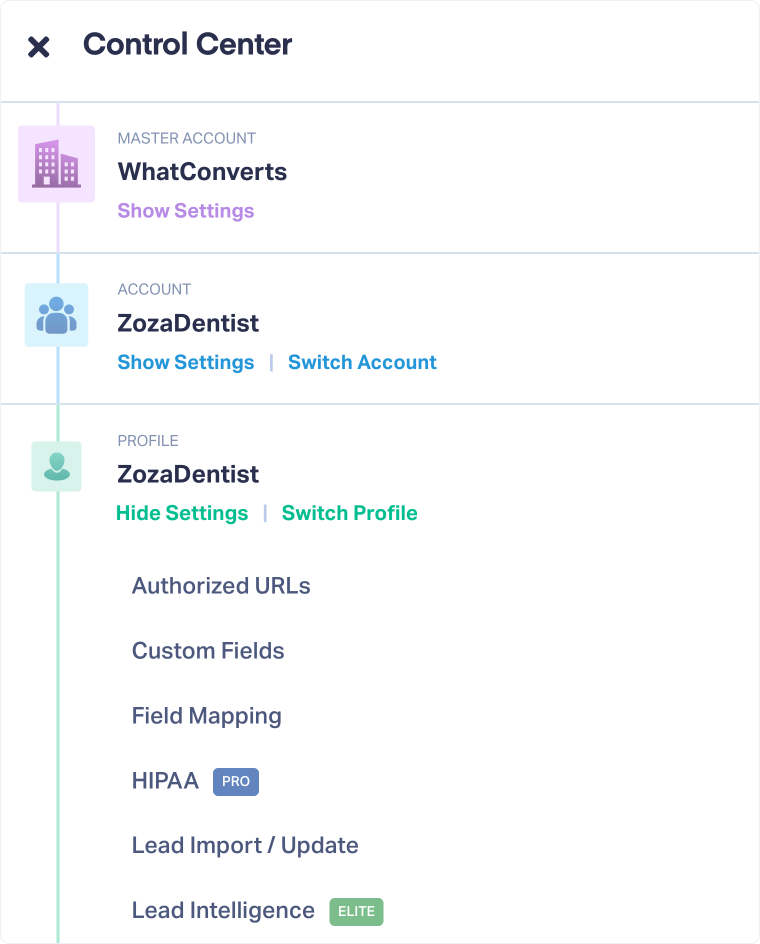Open the Authorized URLs settings
Screen dimensions: 760x944
click(221, 586)
